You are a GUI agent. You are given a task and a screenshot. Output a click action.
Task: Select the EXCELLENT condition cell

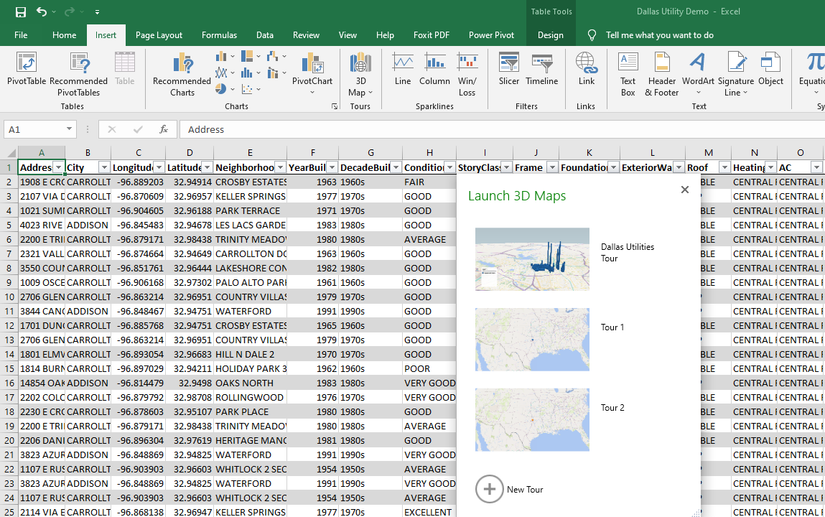[x=429, y=512]
